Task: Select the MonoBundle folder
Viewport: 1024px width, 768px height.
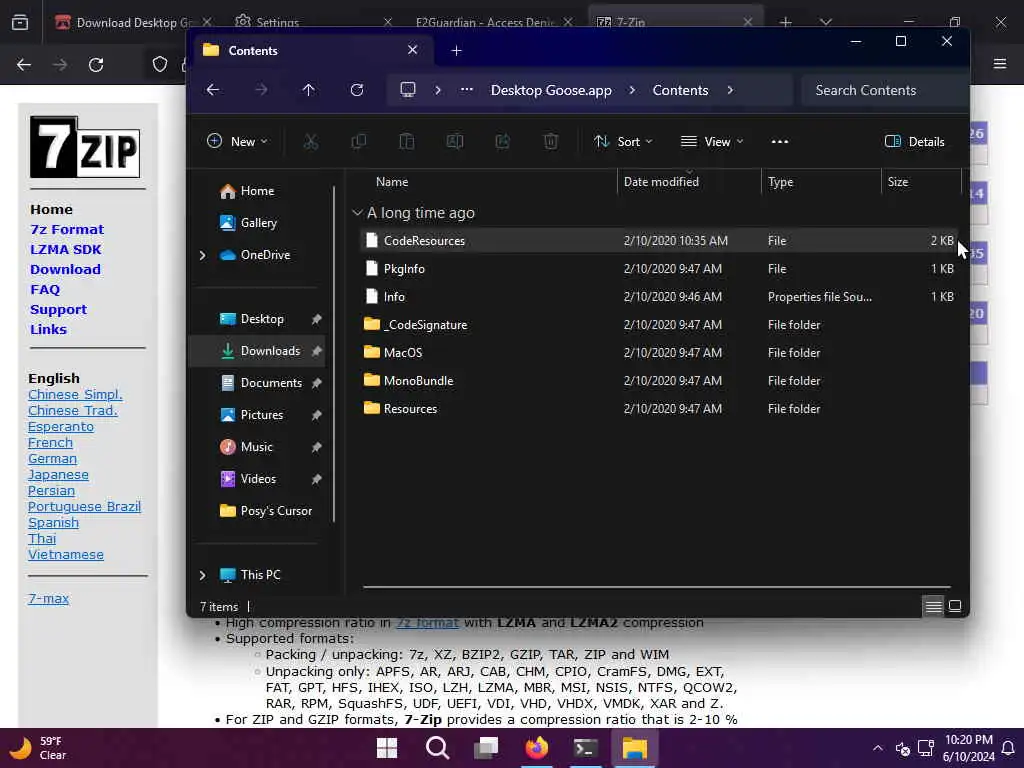Action: point(659,381)
